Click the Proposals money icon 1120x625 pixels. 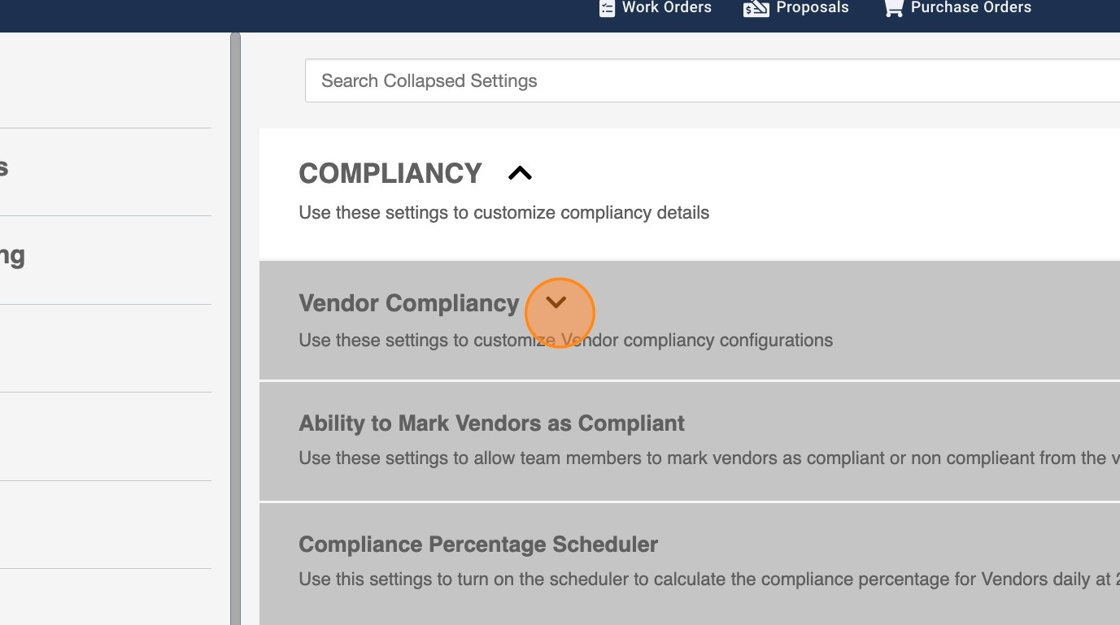(x=756, y=8)
